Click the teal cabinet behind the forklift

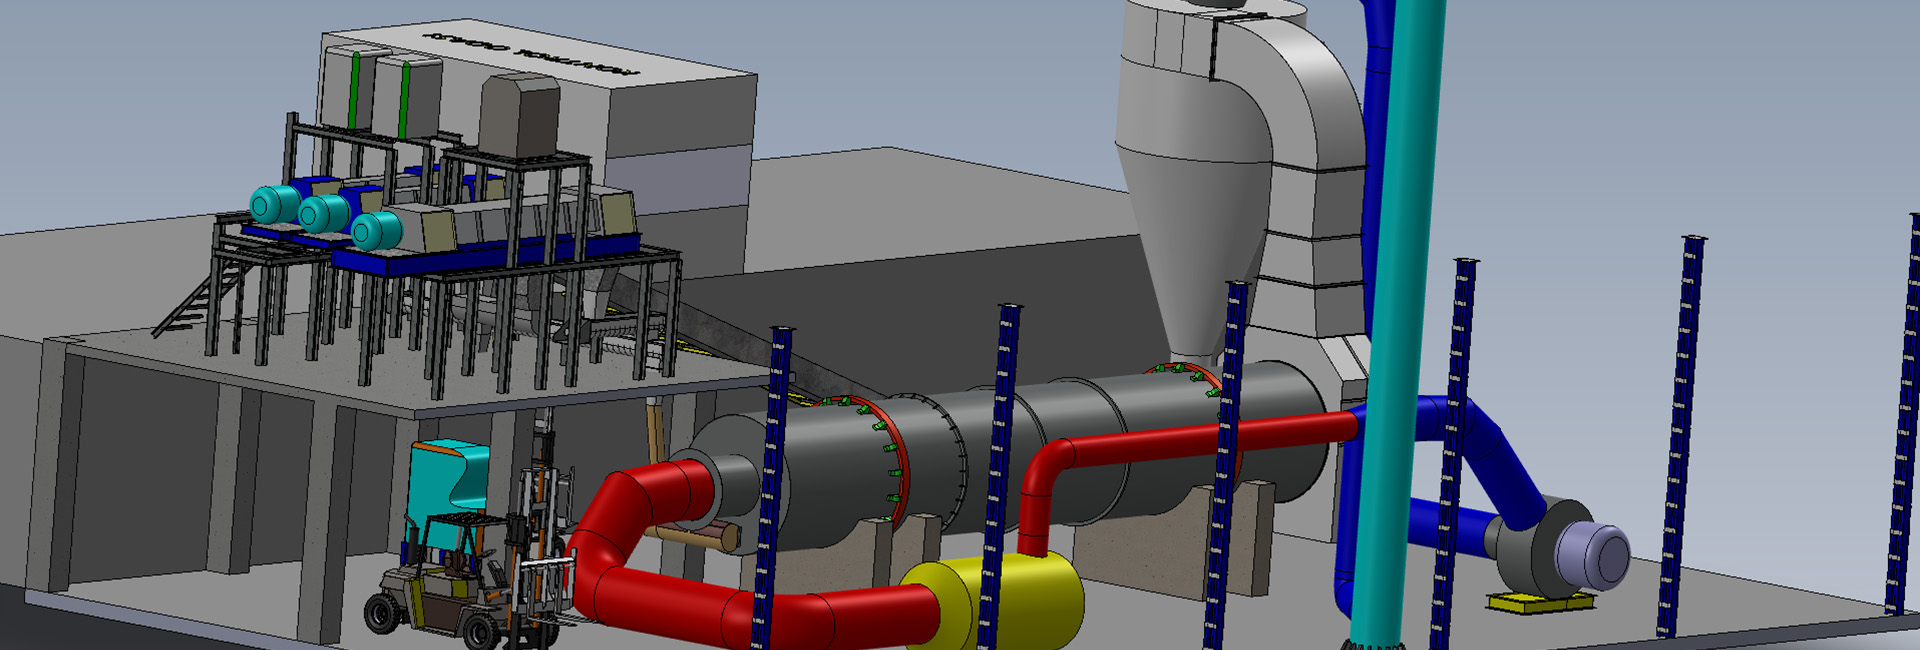(x=448, y=478)
